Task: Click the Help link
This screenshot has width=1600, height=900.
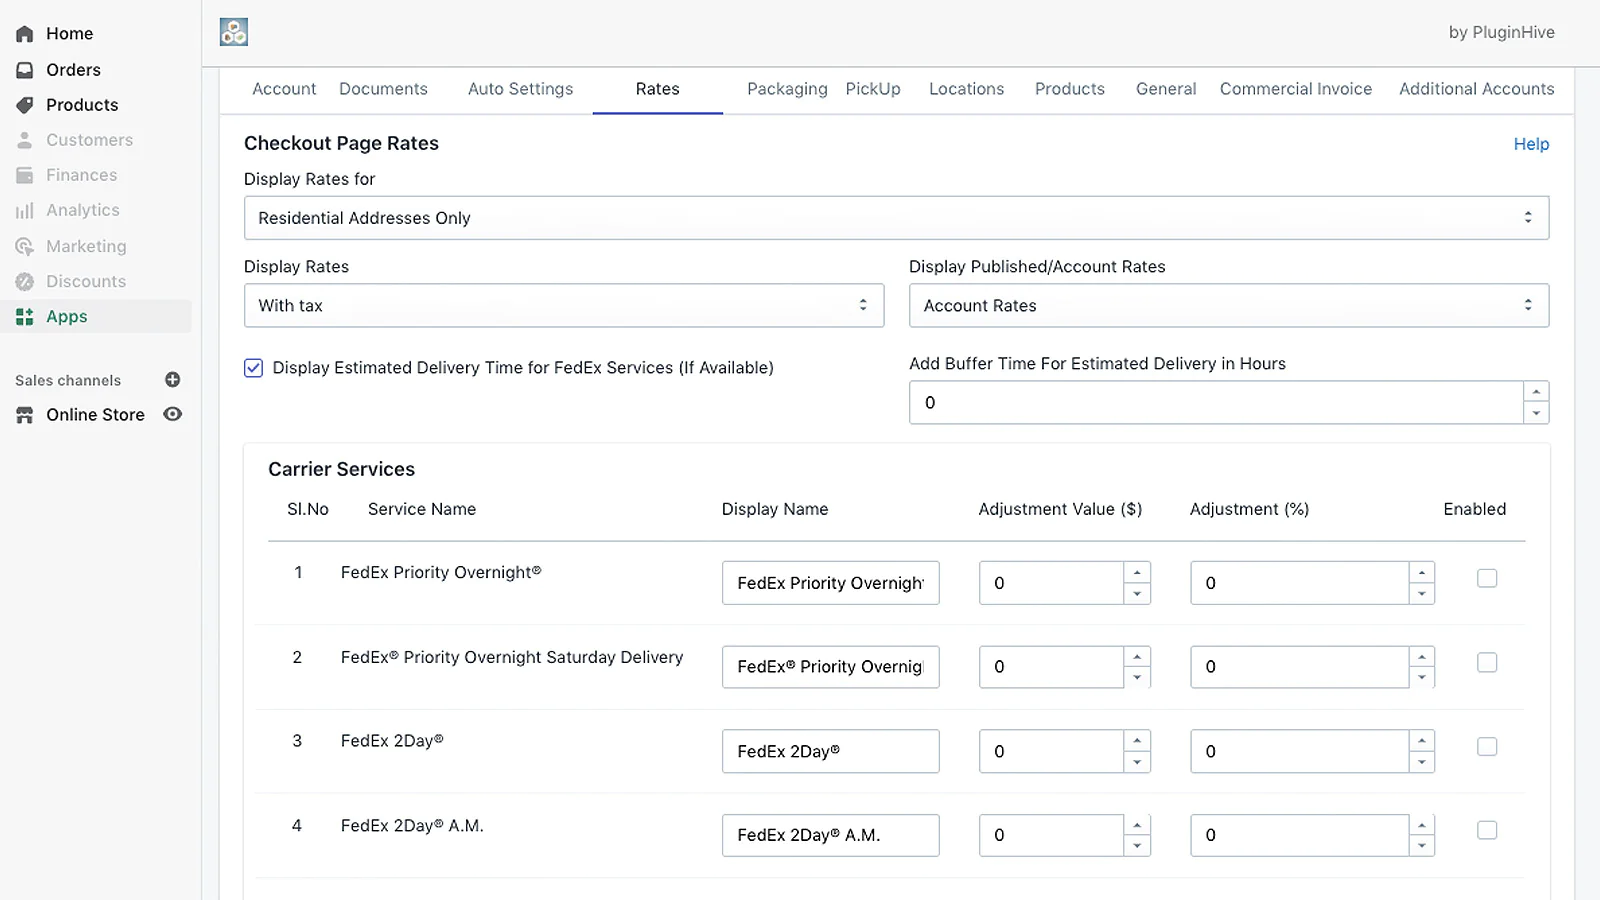Action: [1530, 144]
